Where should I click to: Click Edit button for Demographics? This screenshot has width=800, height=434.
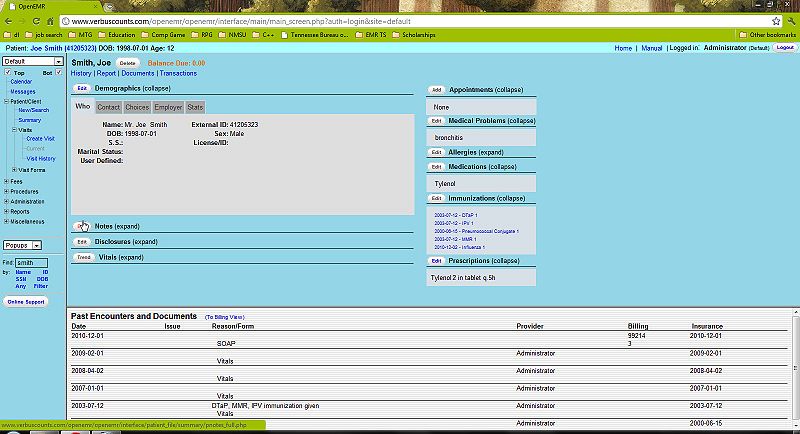[82, 88]
